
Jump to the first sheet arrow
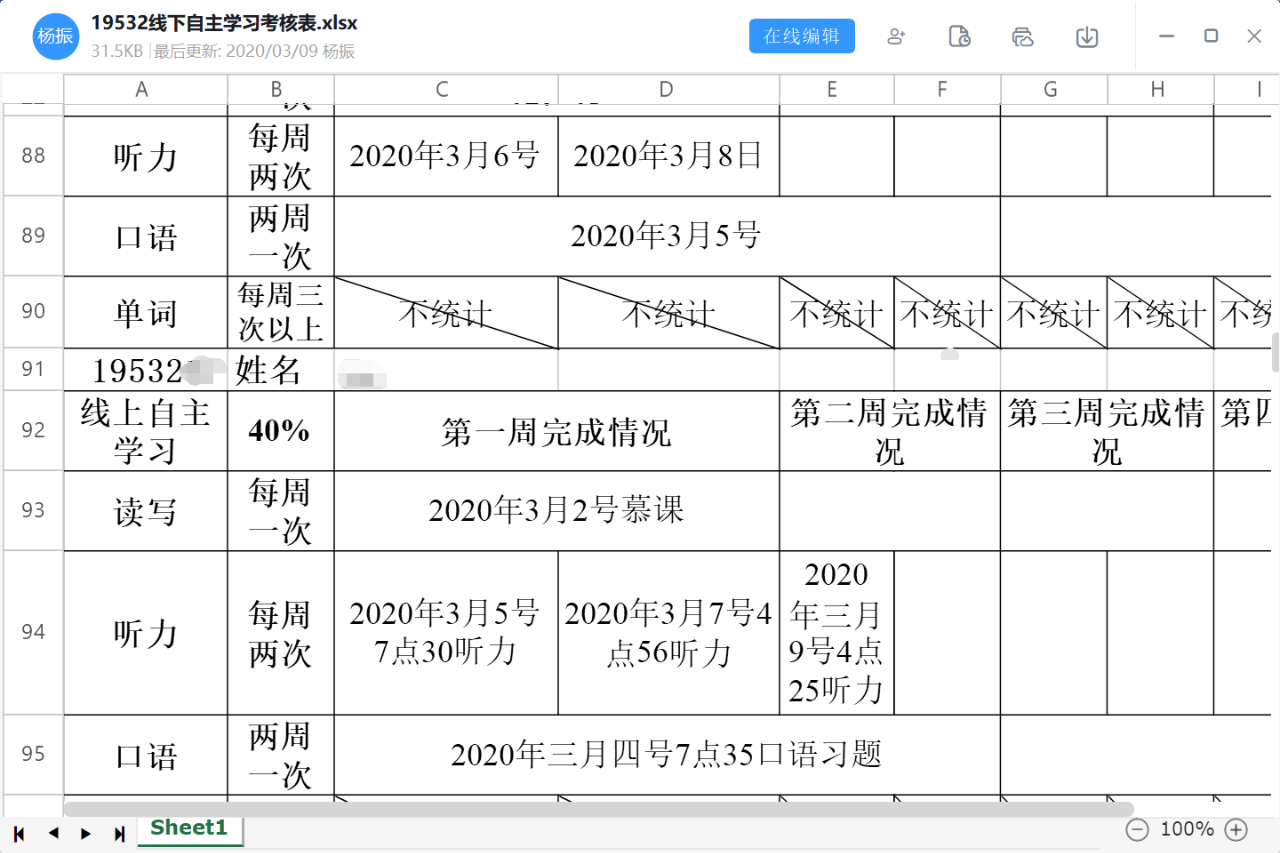(19, 833)
